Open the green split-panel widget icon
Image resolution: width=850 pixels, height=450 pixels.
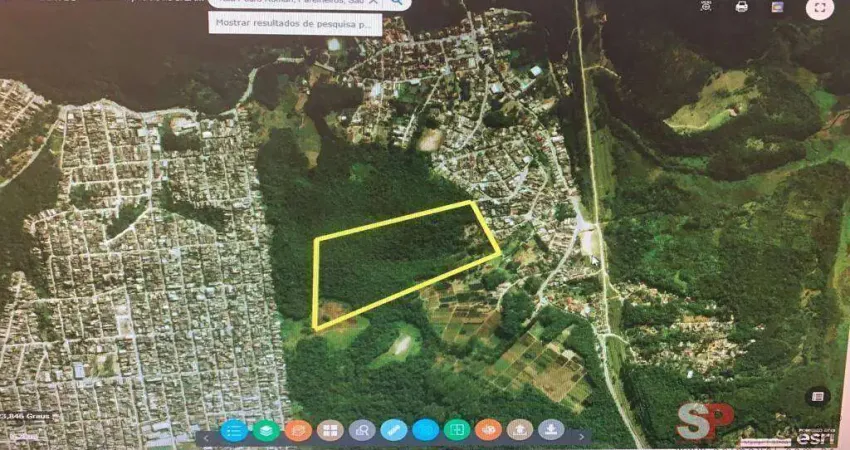(457, 430)
